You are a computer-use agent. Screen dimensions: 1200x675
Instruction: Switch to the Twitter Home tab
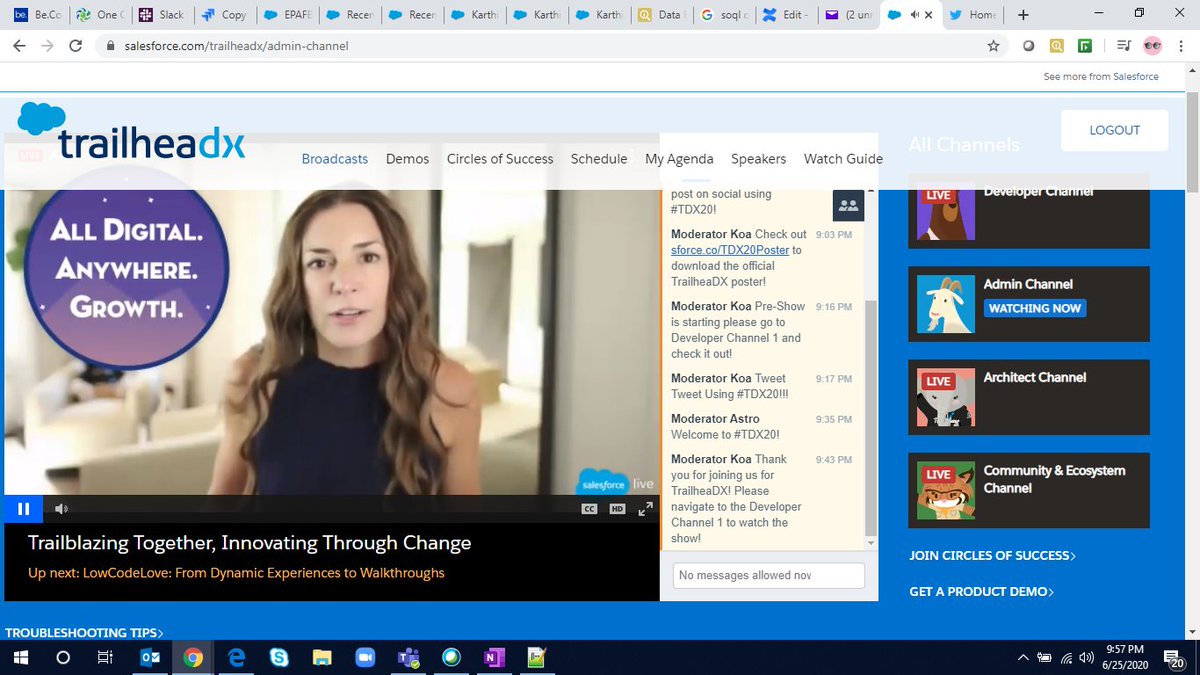coord(973,15)
